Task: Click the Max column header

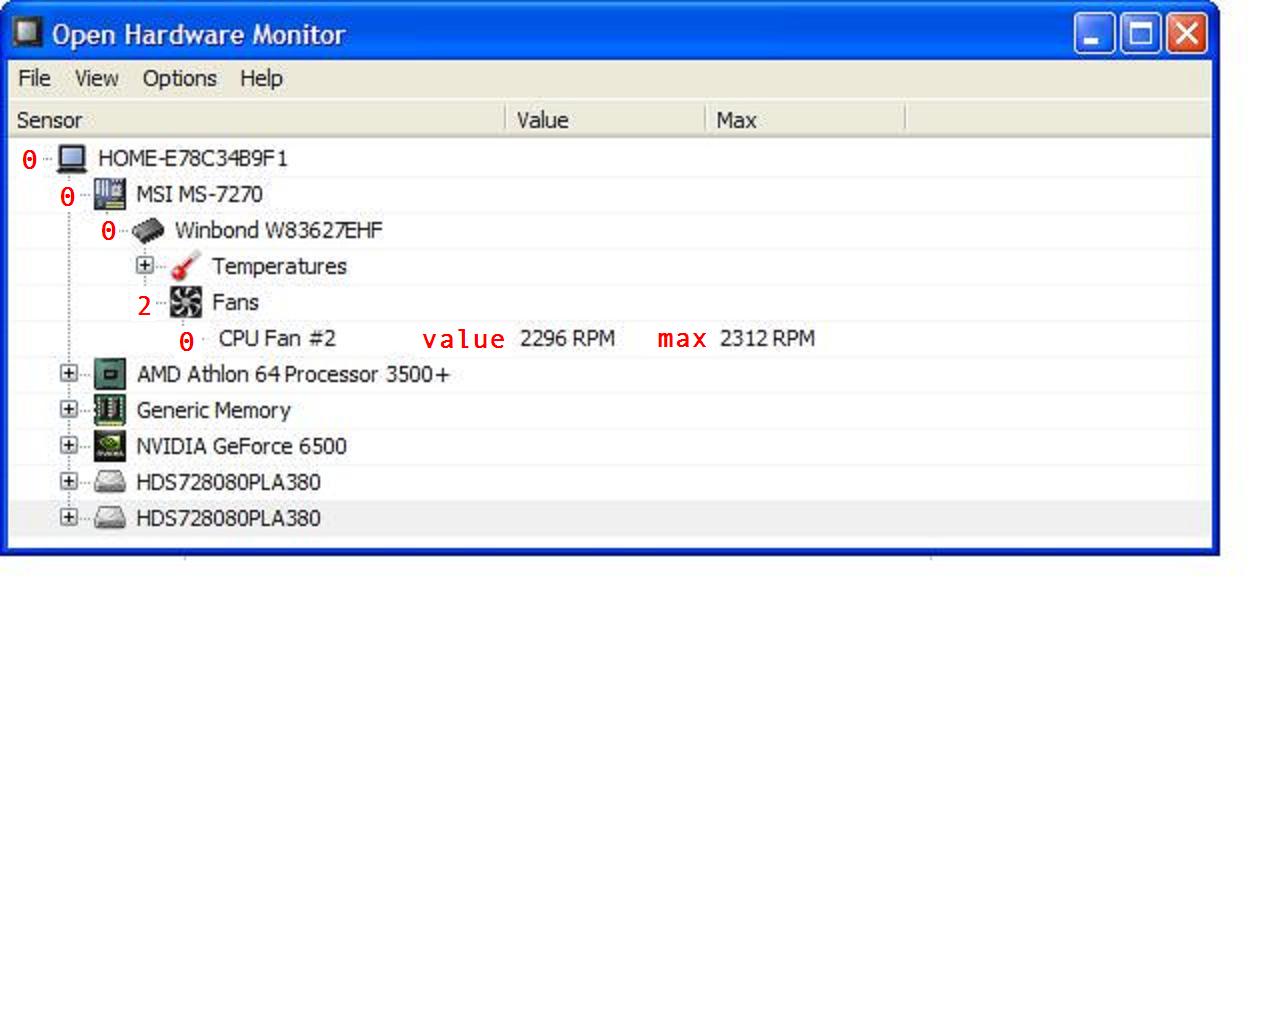Action: click(x=805, y=120)
